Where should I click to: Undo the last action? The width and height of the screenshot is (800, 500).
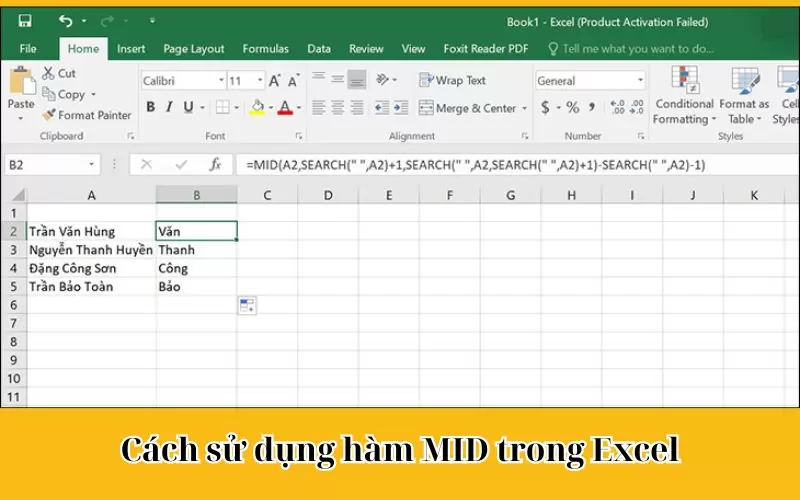pos(65,21)
